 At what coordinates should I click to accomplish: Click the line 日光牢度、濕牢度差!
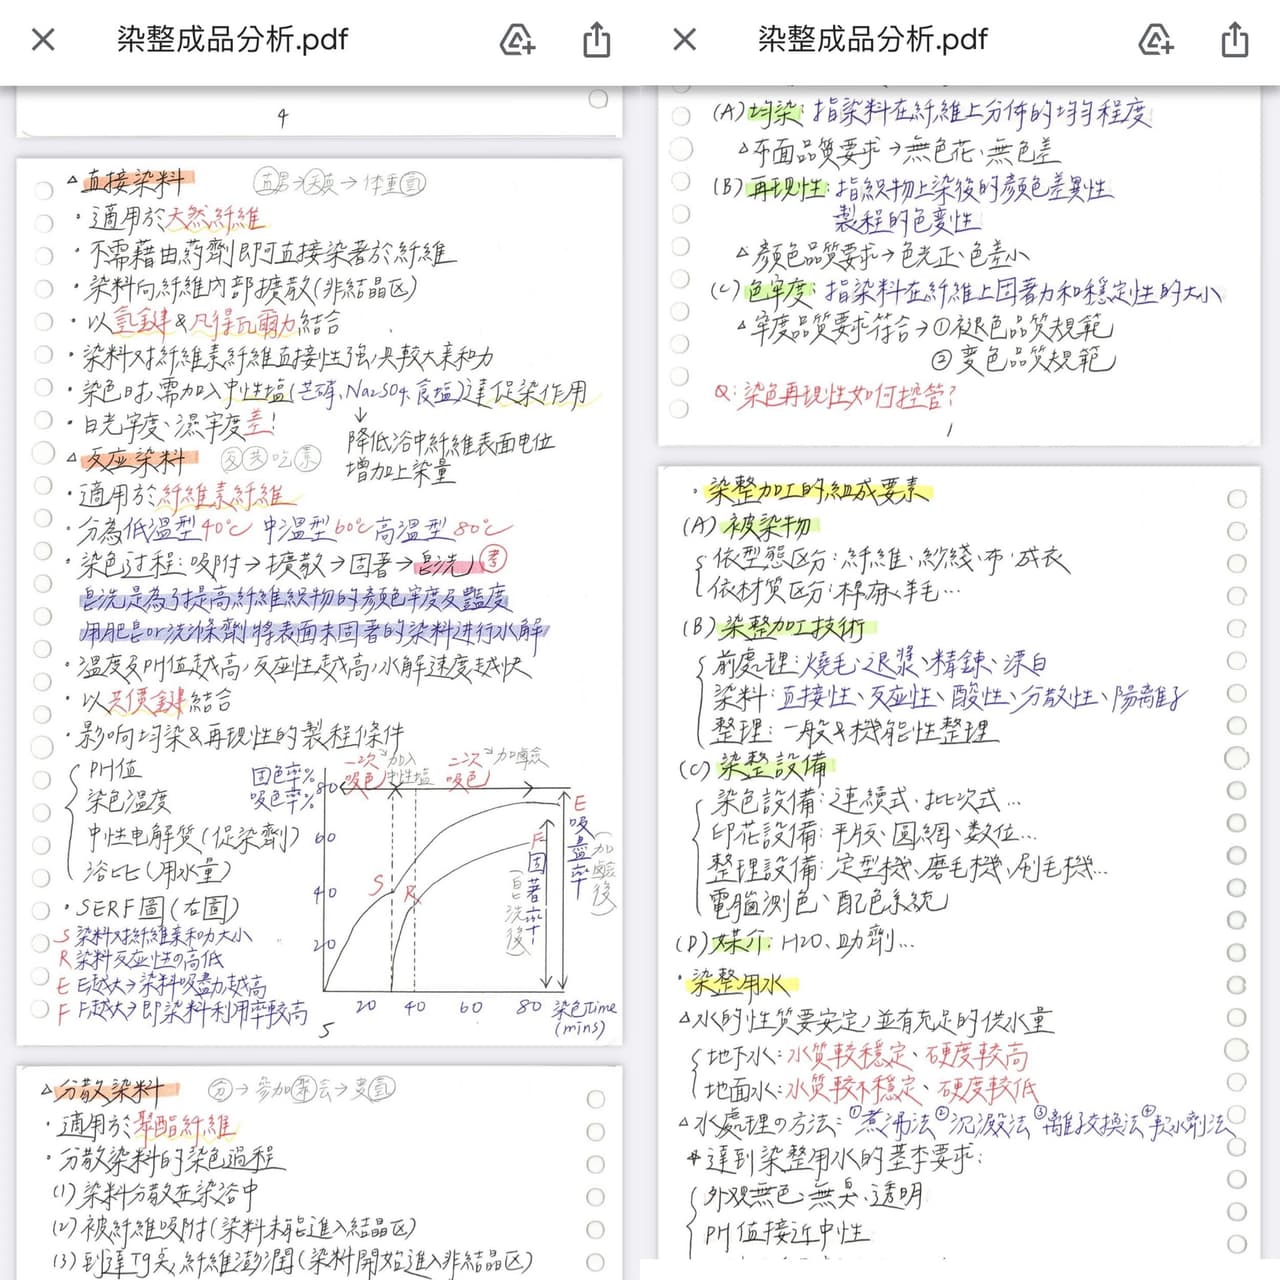176,425
